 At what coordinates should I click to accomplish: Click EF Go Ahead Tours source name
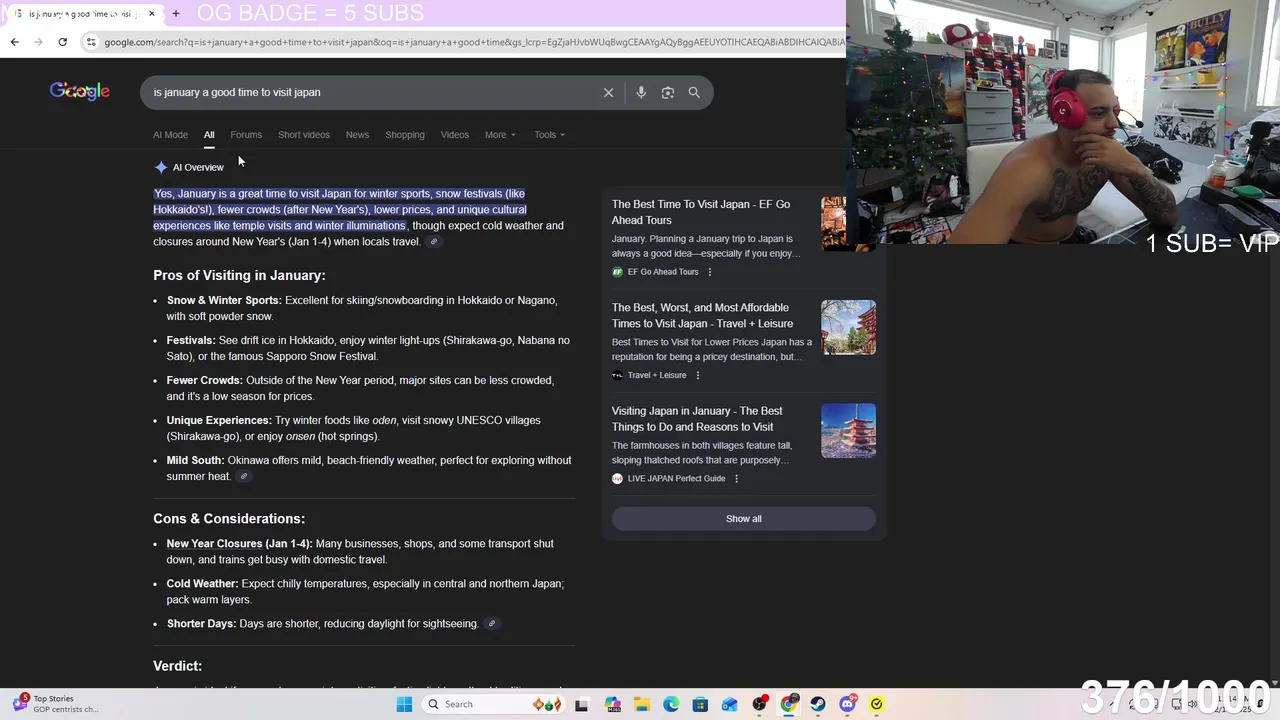coord(663,272)
